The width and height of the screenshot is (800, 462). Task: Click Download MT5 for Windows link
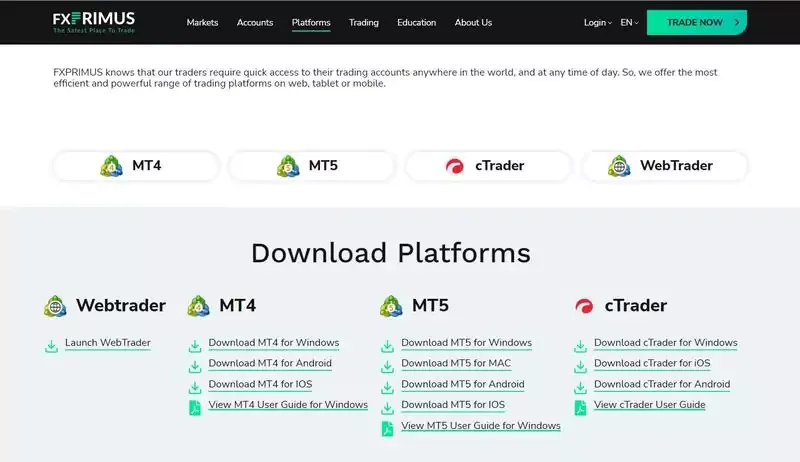tap(466, 343)
